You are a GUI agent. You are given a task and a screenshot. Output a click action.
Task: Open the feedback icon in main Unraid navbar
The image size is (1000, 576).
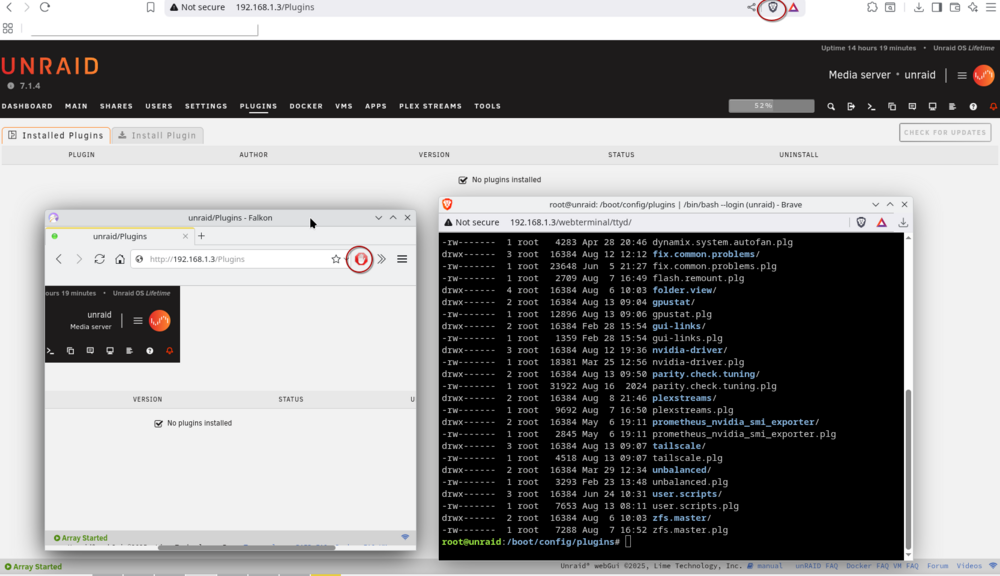tap(912, 107)
